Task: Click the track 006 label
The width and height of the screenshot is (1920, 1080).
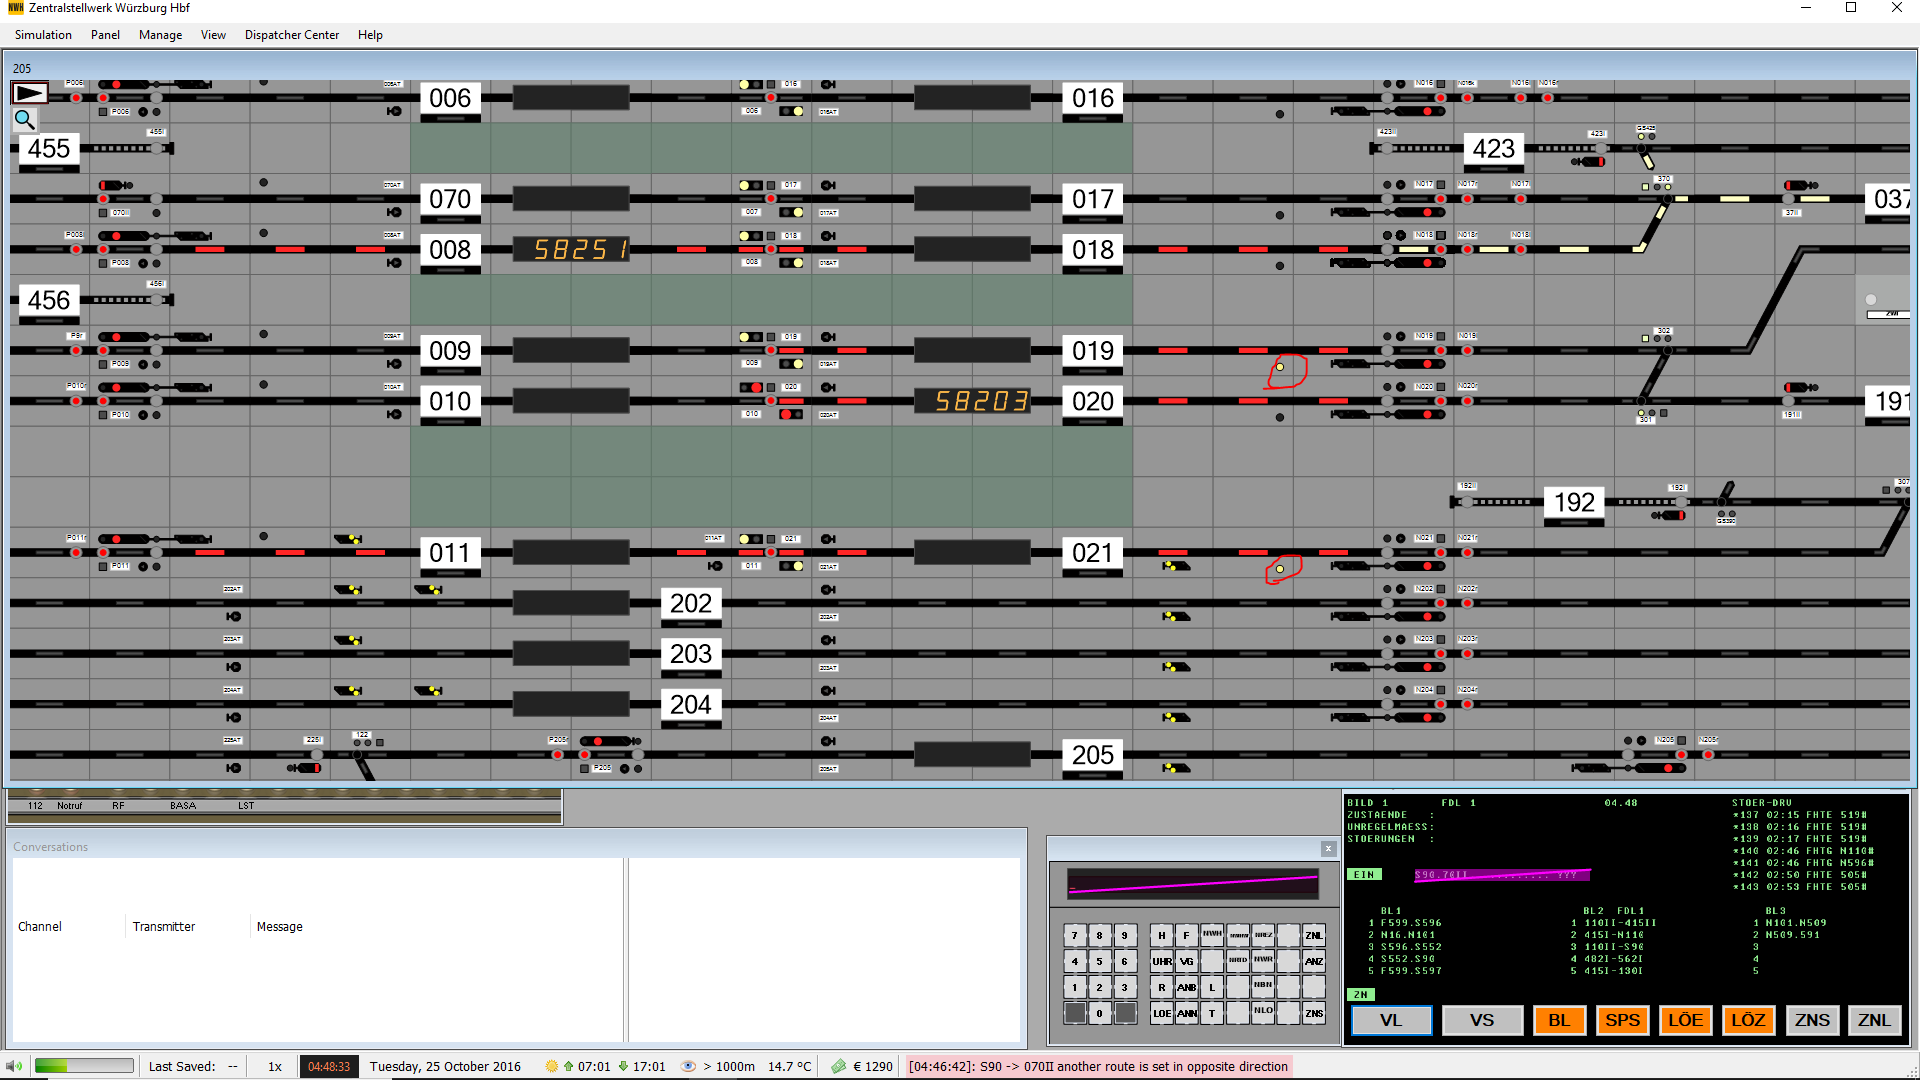Action: tap(450, 98)
